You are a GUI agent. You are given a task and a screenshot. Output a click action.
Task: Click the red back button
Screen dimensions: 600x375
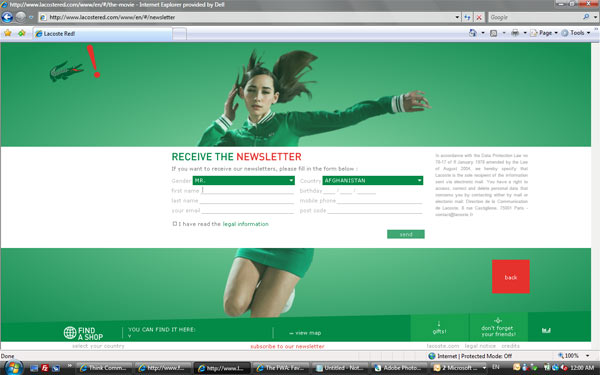point(511,277)
